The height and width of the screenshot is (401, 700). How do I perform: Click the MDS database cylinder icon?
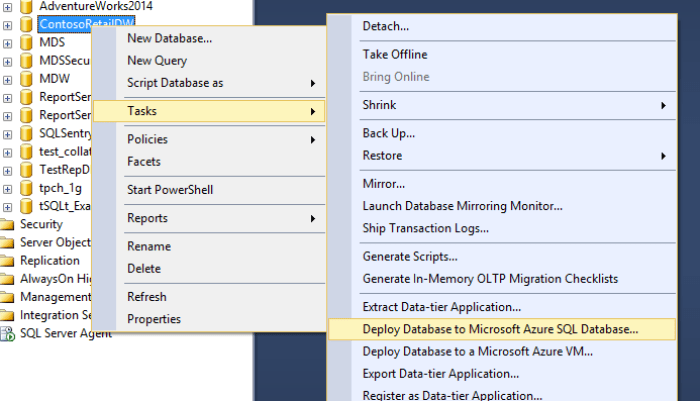click(x=27, y=43)
